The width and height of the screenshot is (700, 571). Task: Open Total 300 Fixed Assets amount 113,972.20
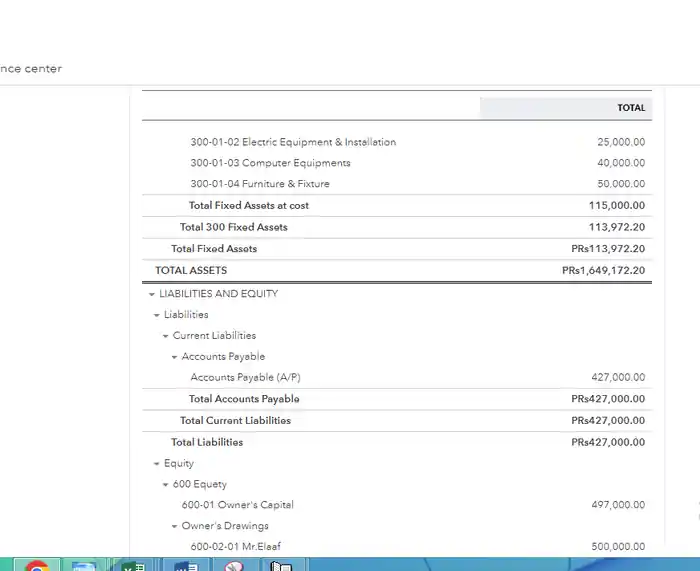(617, 227)
